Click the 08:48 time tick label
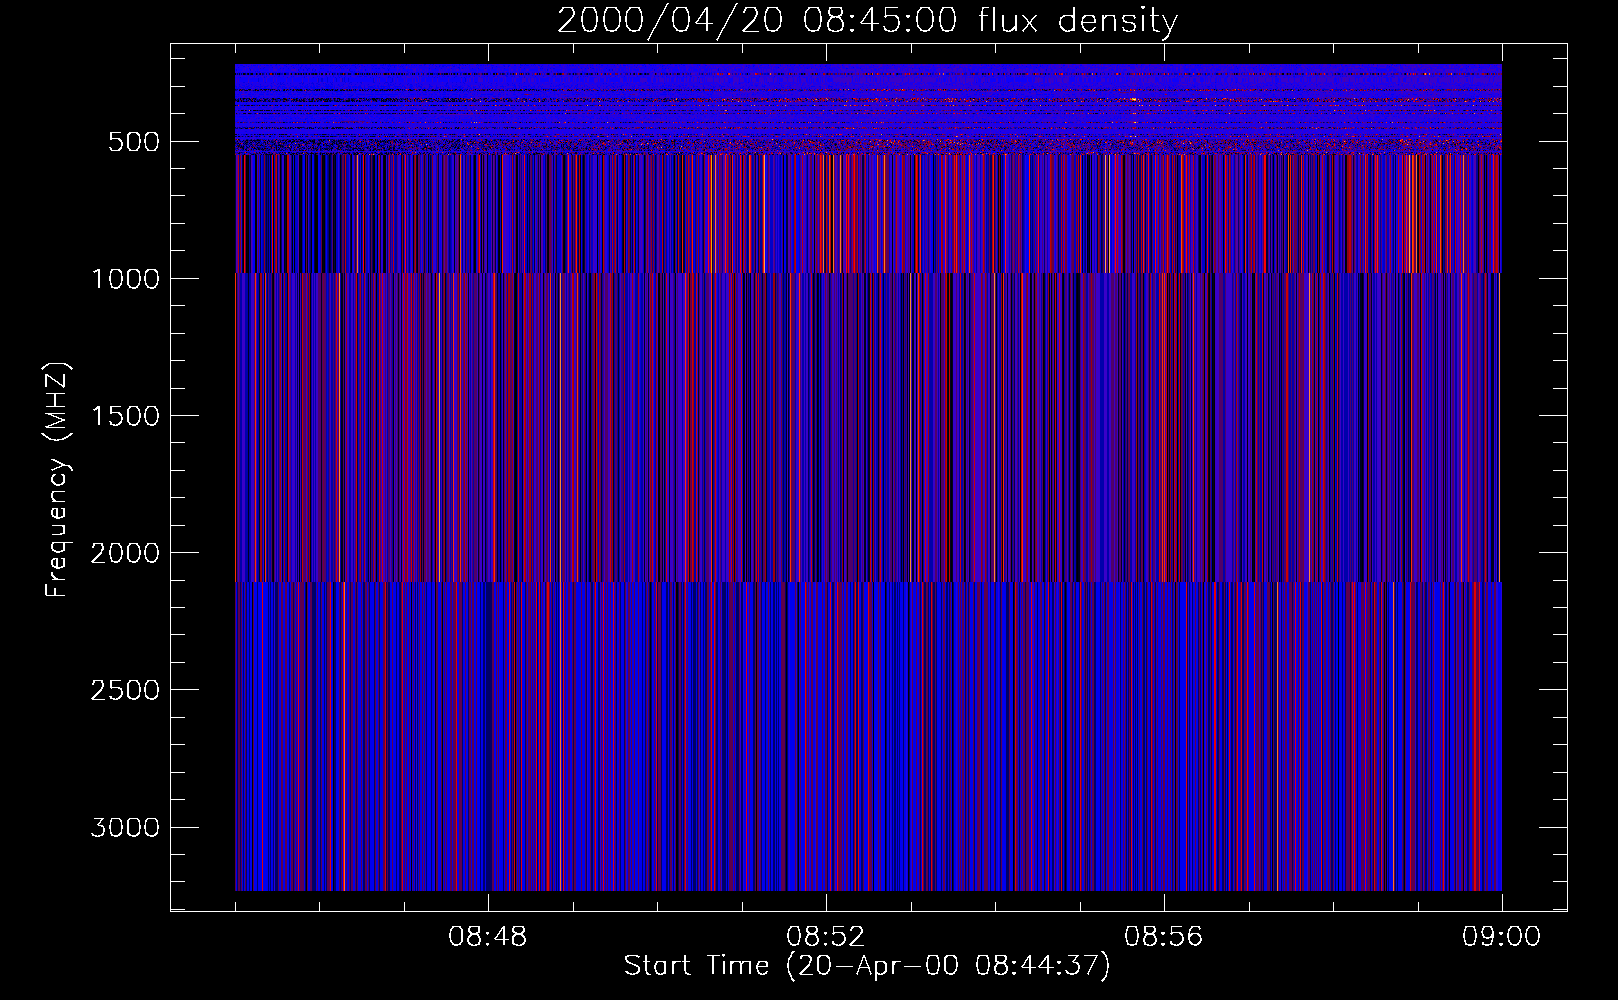 click(x=488, y=937)
